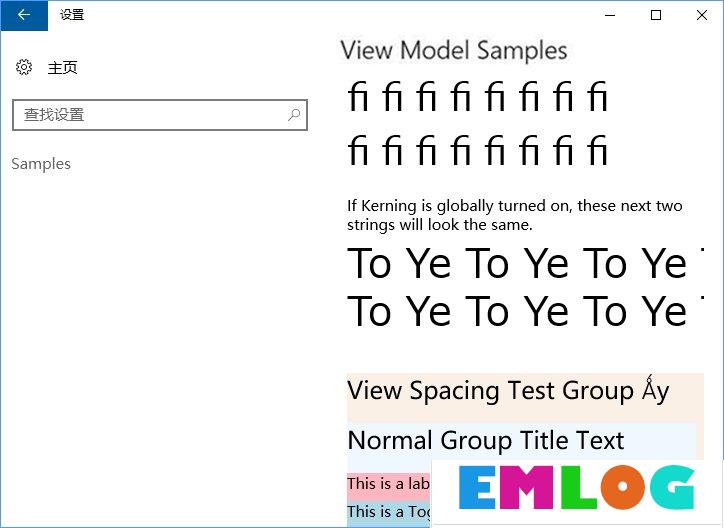Image resolution: width=724 pixels, height=528 pixels.
Task: Close the 设置 window
Action: point(701,15)
